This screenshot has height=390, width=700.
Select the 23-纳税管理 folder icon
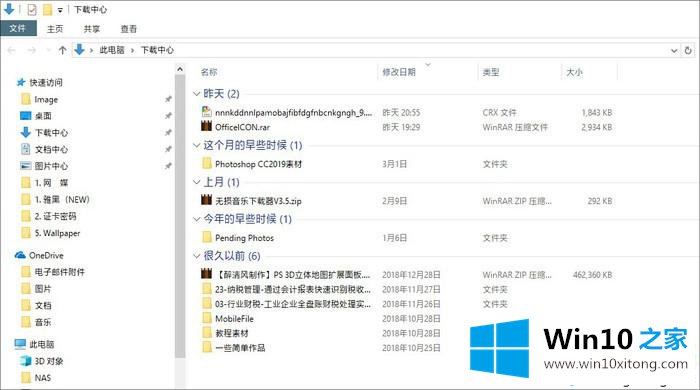206,289
